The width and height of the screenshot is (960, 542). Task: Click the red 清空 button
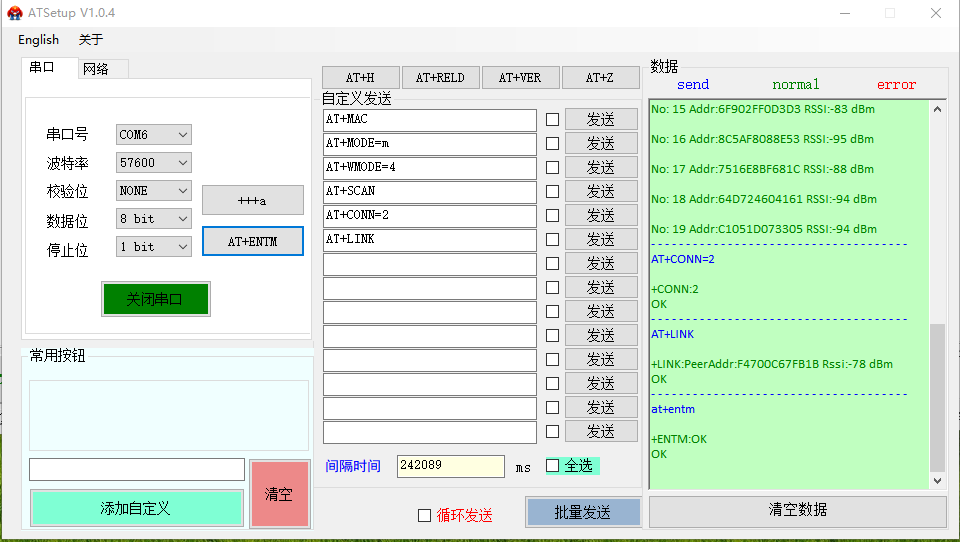[279, 494]
